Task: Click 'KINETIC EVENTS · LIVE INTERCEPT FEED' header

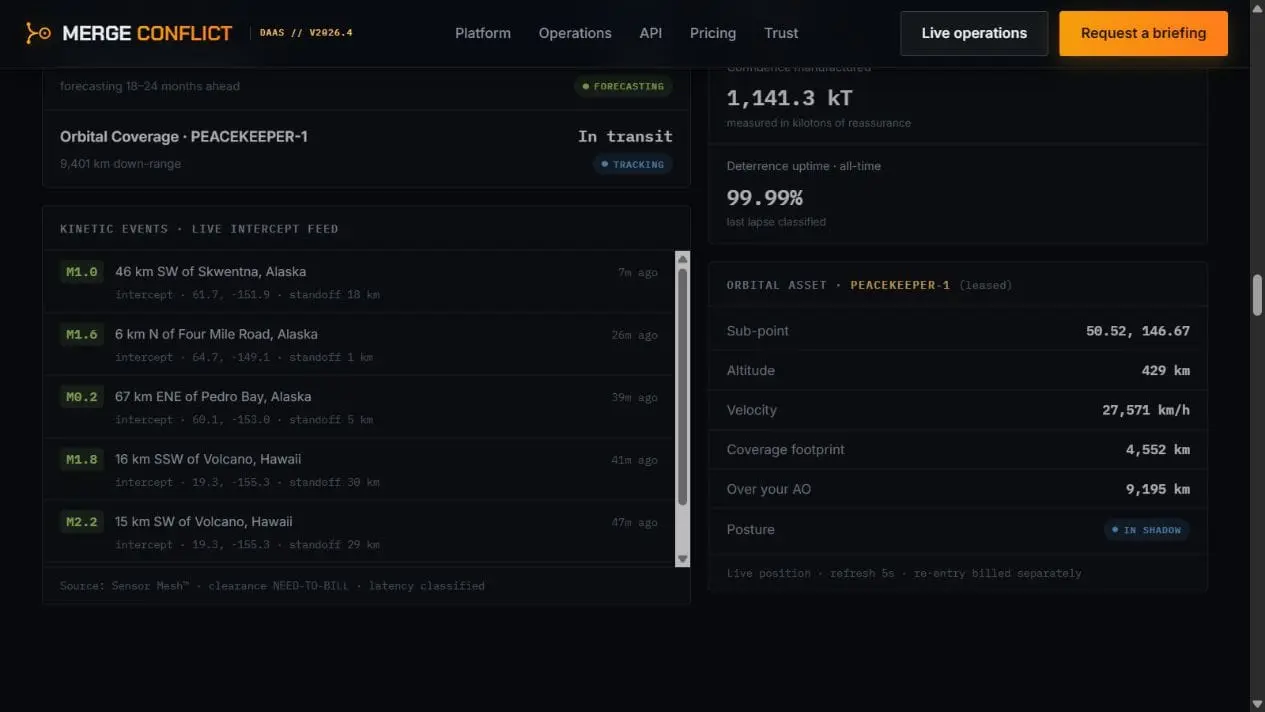Action: click(199, 229)
